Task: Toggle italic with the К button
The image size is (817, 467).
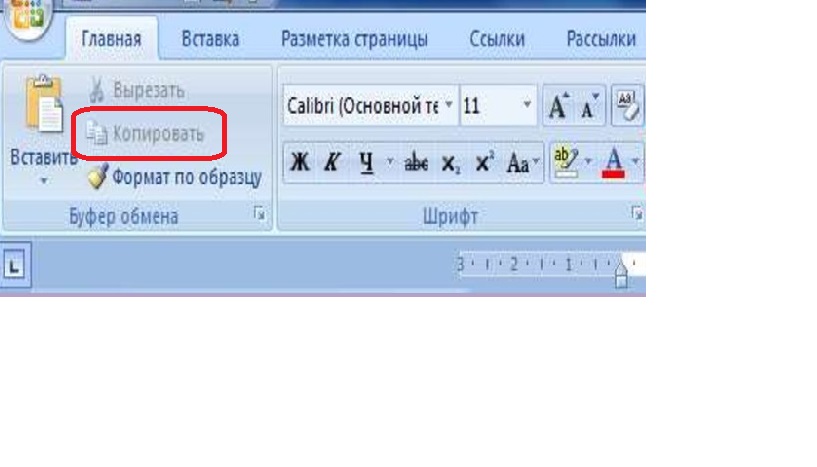Action: [x=331, y=164]
